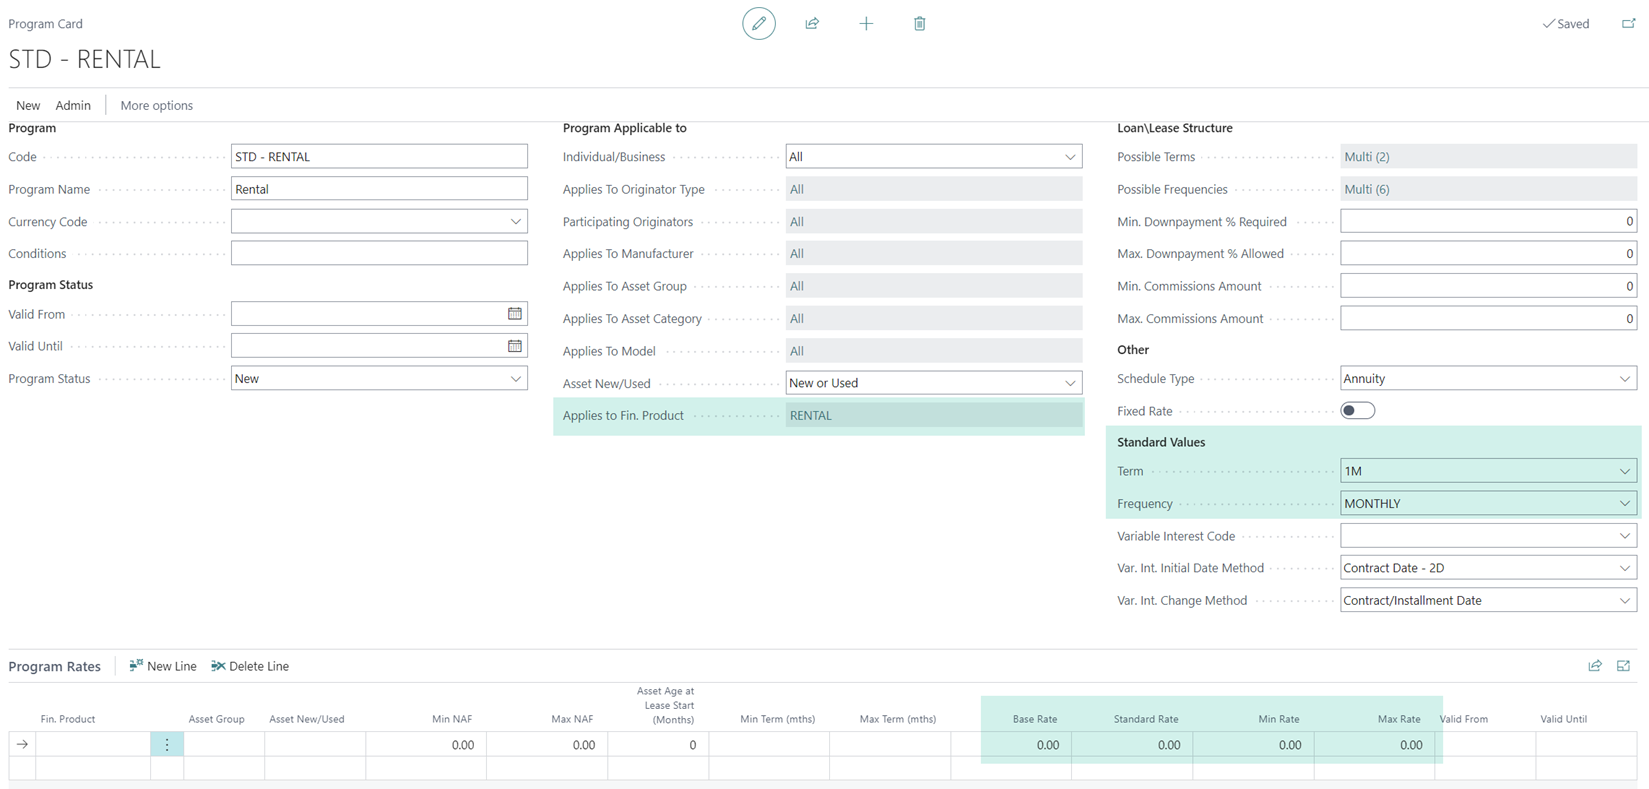
Task: Open the Schedule Type dropdown
Action: 1625,379
